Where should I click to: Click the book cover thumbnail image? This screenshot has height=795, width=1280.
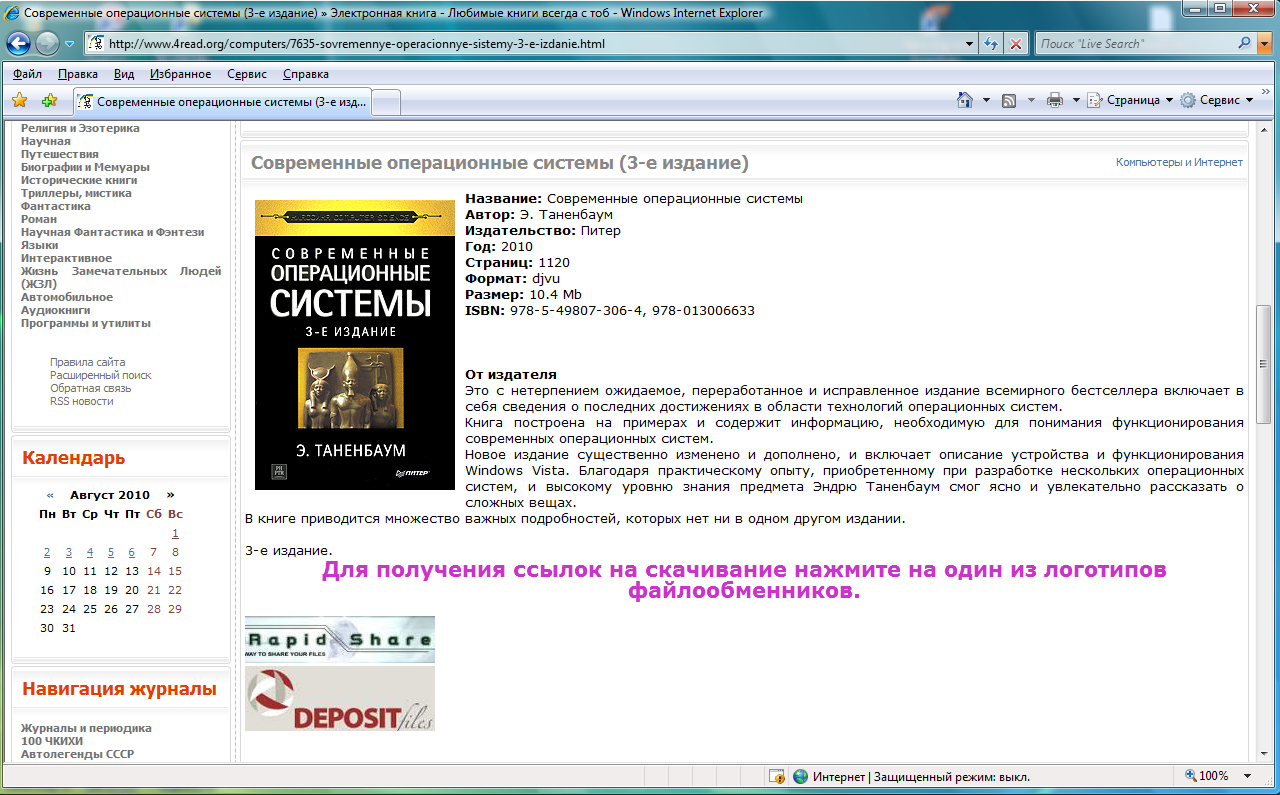[355, 345]
